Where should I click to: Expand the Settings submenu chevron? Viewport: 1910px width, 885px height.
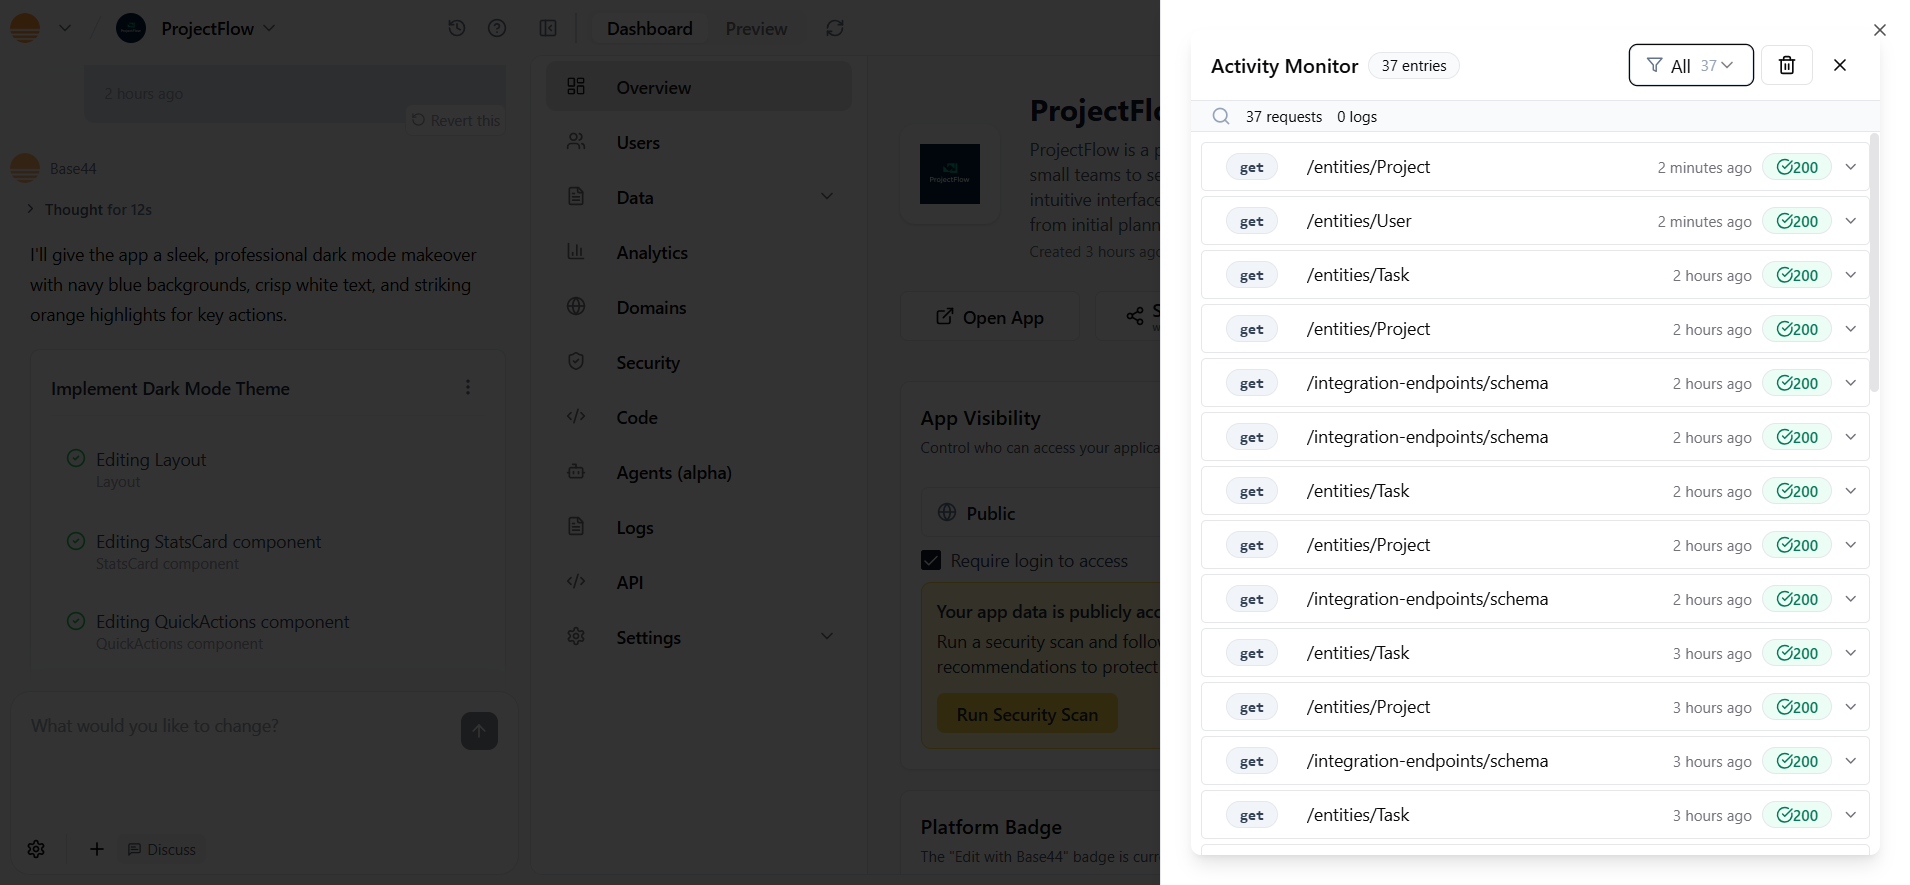(x=827, y=636)
